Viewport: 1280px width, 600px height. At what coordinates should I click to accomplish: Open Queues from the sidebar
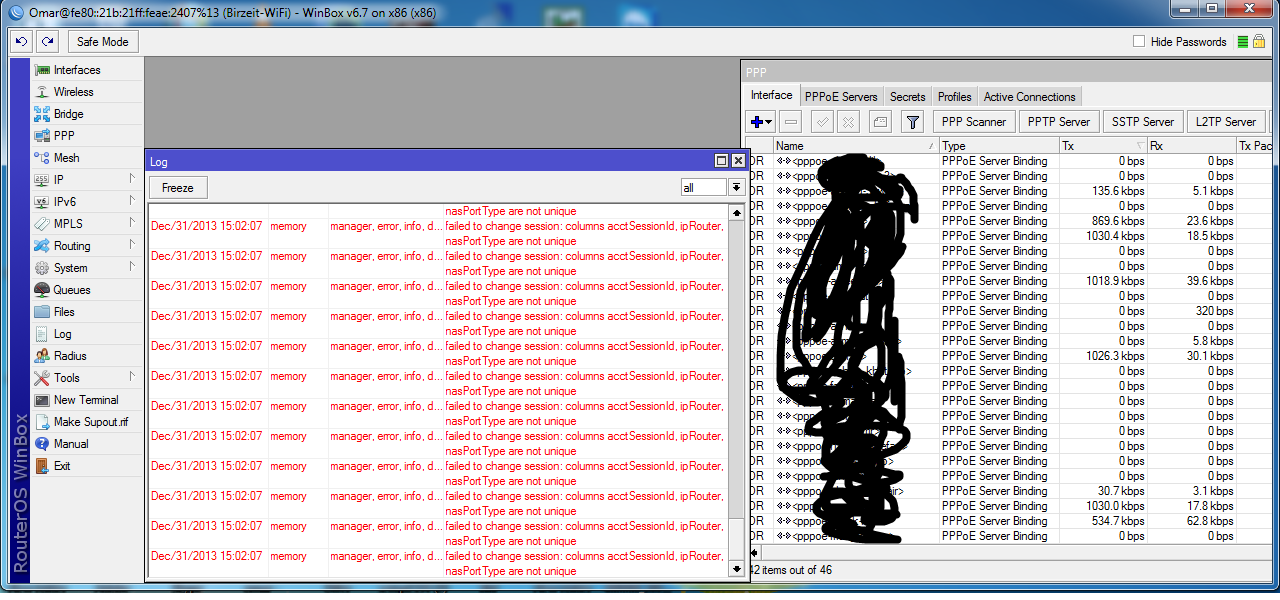(72, 290)
